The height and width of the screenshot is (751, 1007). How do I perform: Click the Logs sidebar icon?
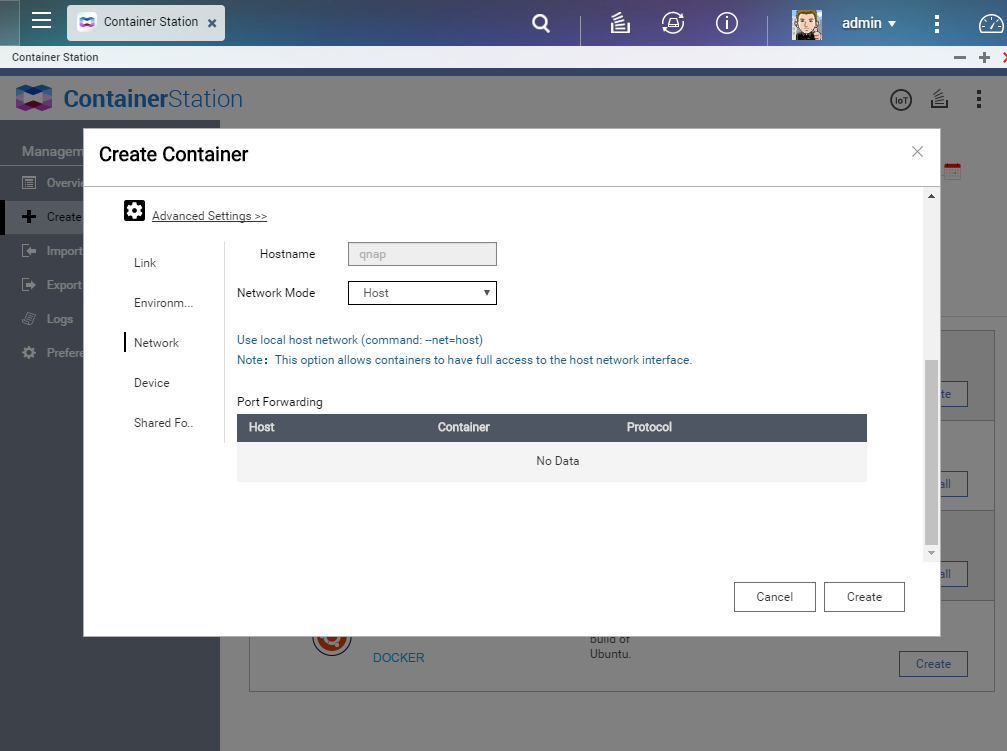29,319
